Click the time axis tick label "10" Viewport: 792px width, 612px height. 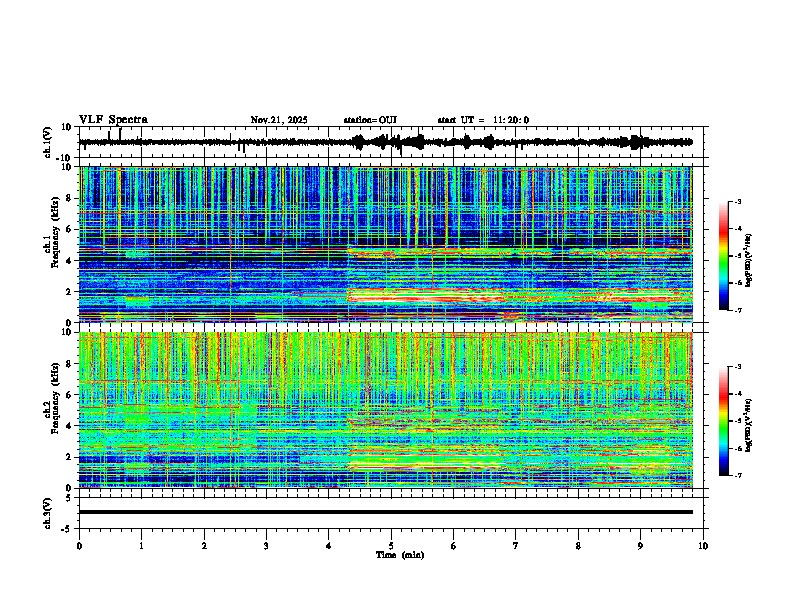[703, 546]
